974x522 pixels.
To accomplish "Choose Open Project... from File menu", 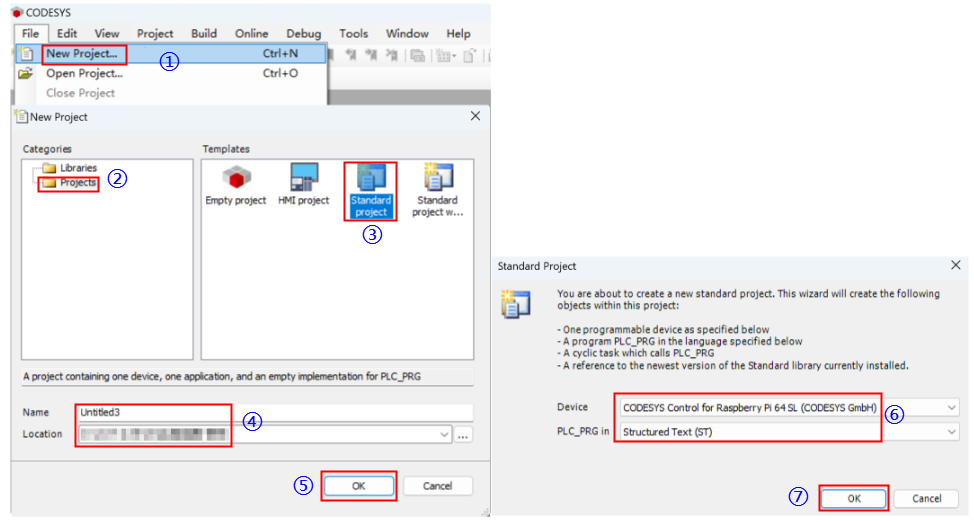I will 84,73.
